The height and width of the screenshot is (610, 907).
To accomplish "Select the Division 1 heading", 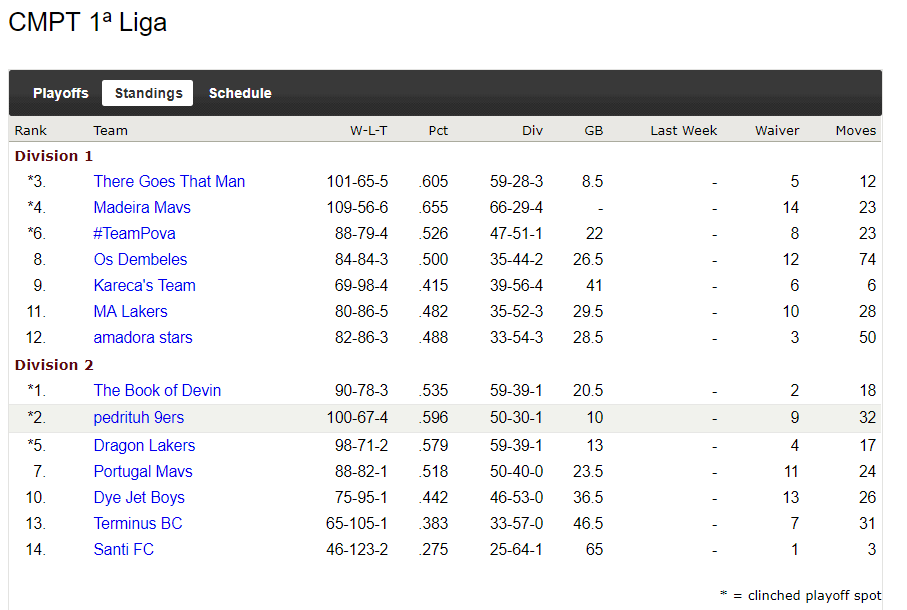I will (54, 156).
